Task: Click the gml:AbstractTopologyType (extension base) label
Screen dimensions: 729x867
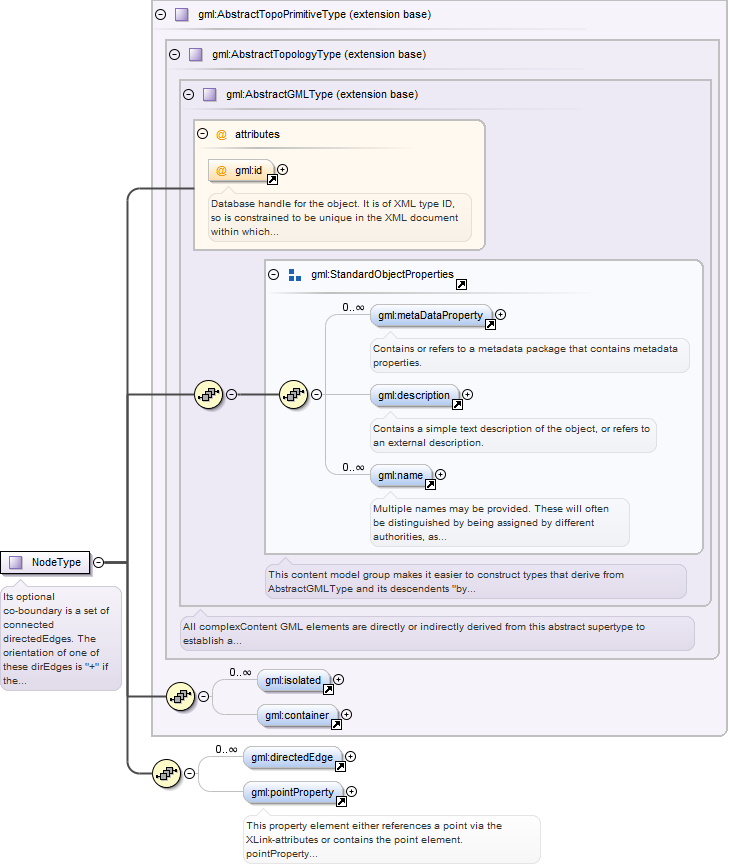Action: coord(319,54)
